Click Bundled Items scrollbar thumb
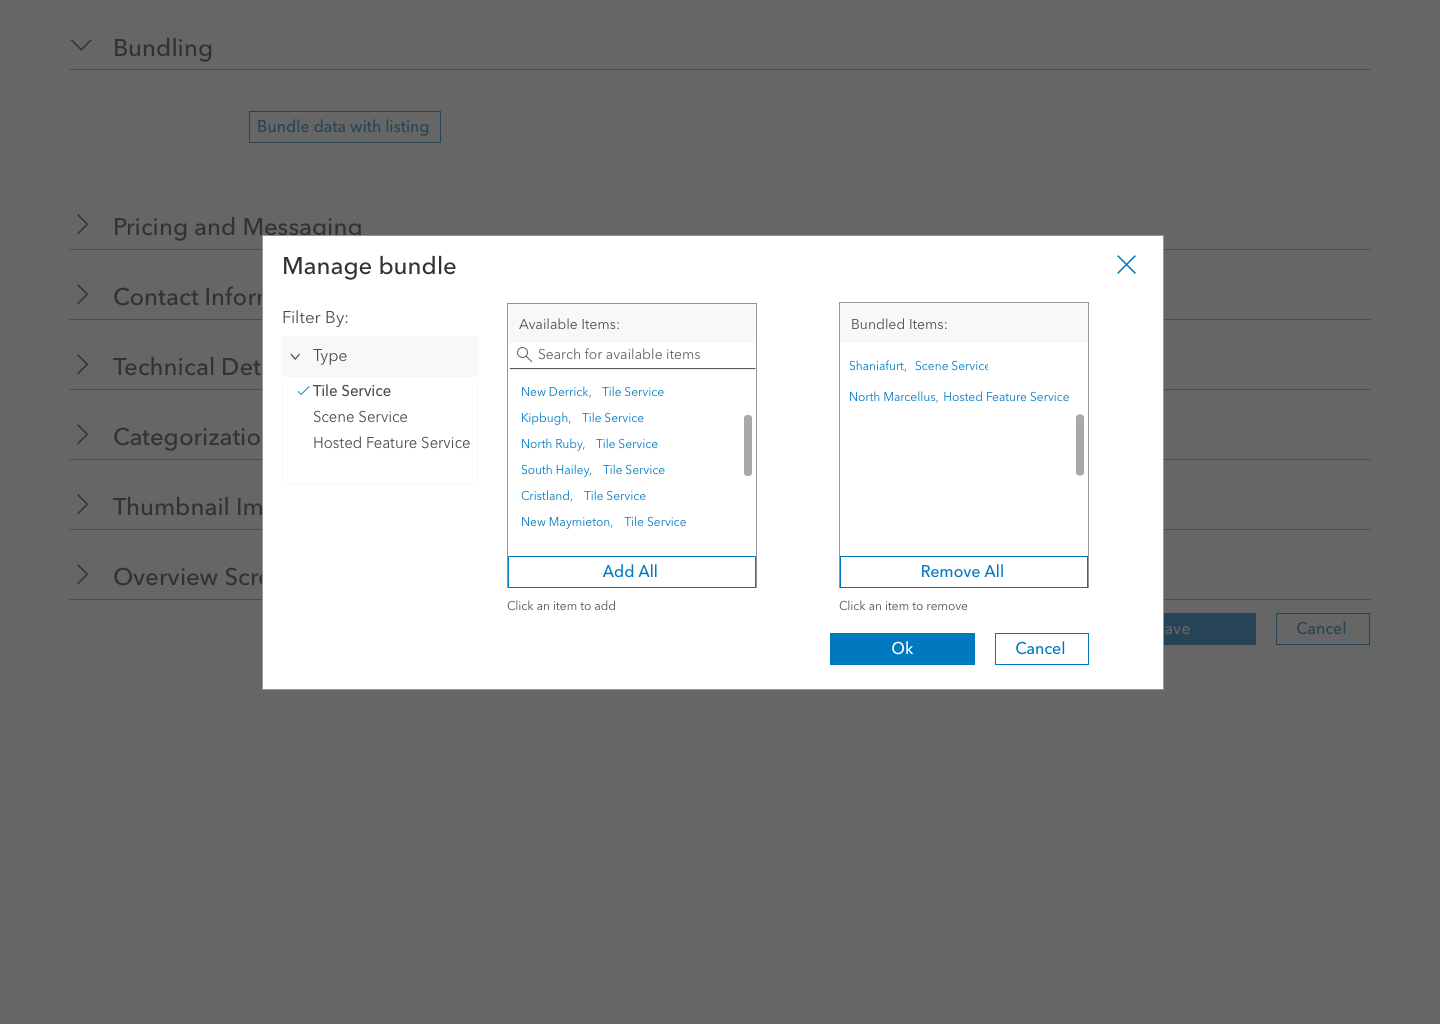The height and width of the screenshot is (1024, 1440). [x=1080, y=445]
